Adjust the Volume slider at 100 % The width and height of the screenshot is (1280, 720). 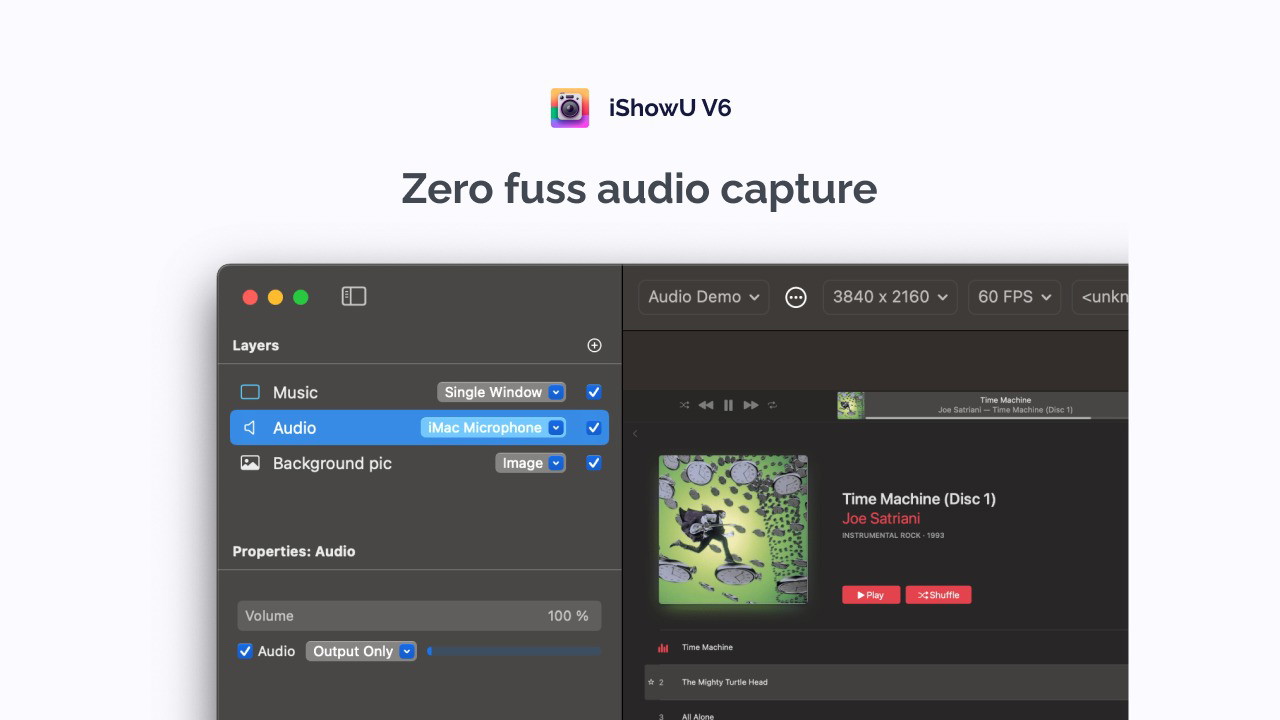pos(419,616)
